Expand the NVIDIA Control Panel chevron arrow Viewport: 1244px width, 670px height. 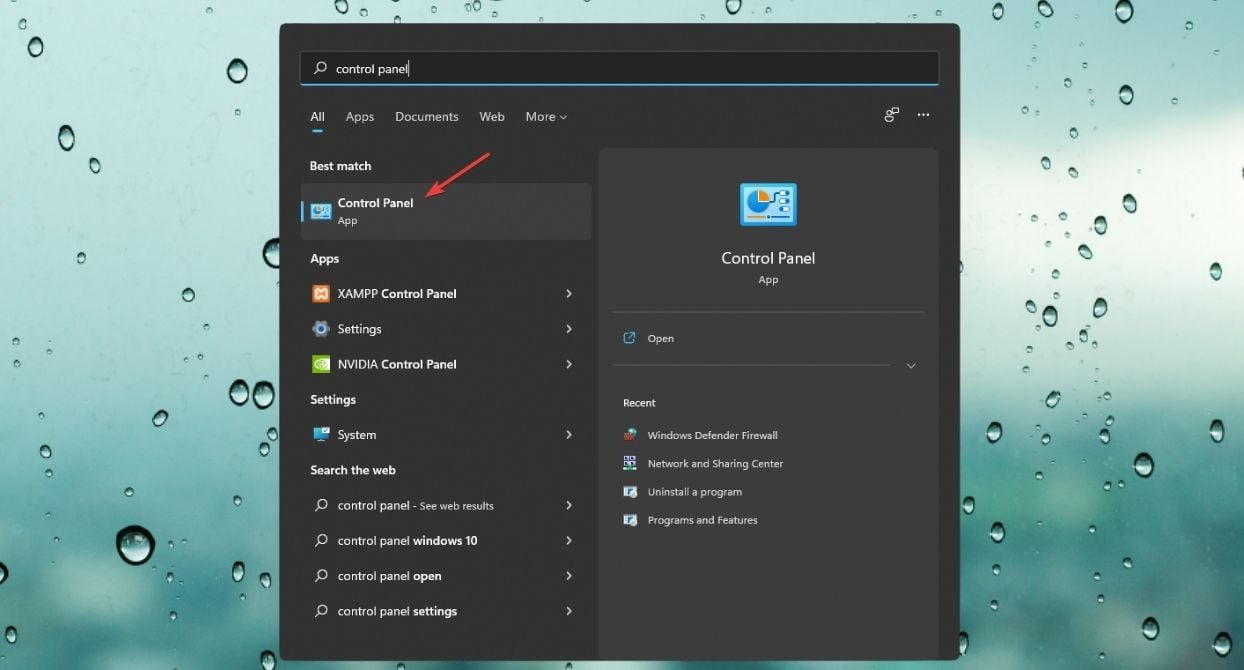[x=568, y=364]
